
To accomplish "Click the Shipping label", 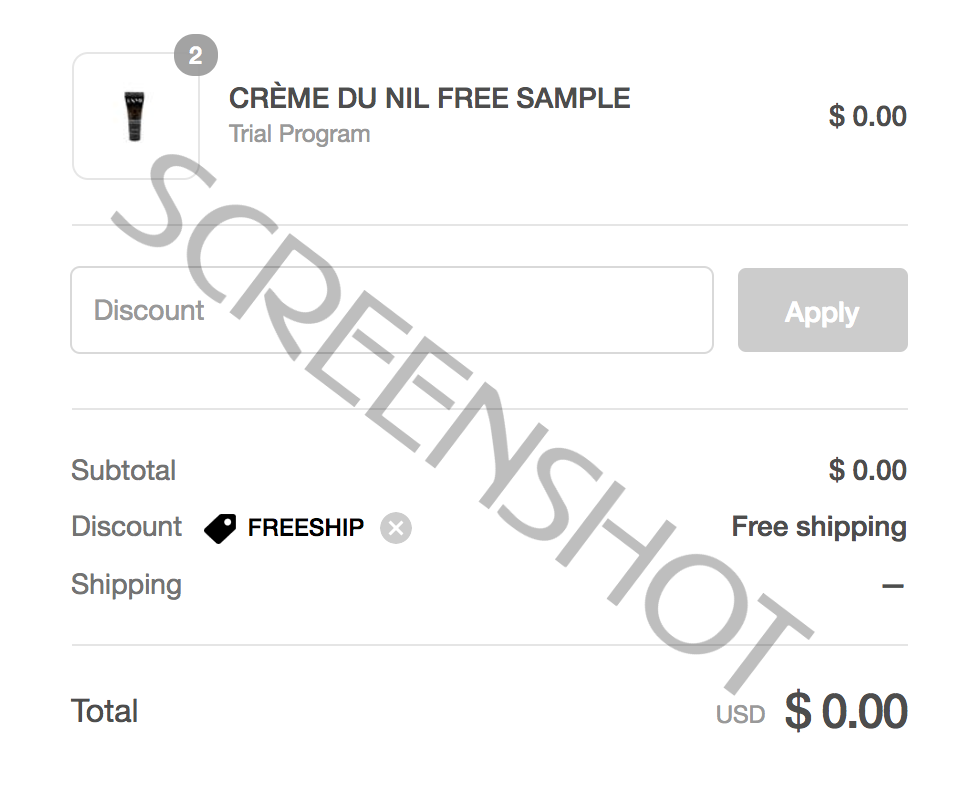I will 127,585.
